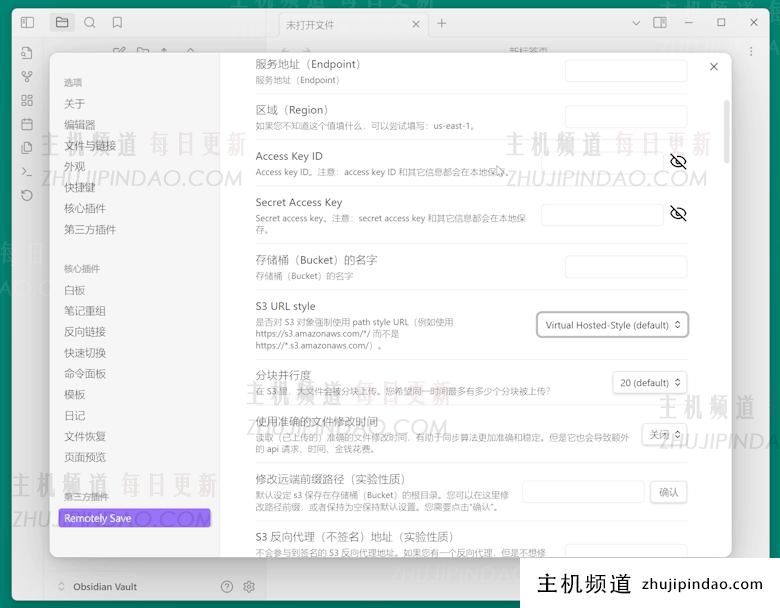Open 反向链接 plugin settings
The width and height of the screenshot is (780, 608).
tap(85, 332)
